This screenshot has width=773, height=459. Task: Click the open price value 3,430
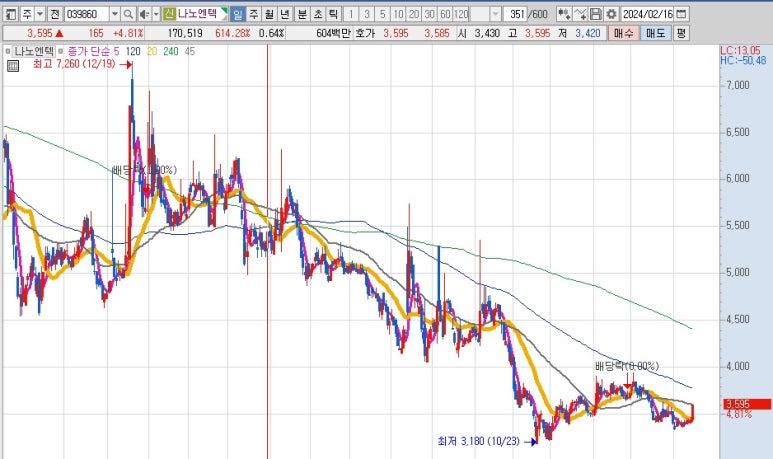click(487, 34)
